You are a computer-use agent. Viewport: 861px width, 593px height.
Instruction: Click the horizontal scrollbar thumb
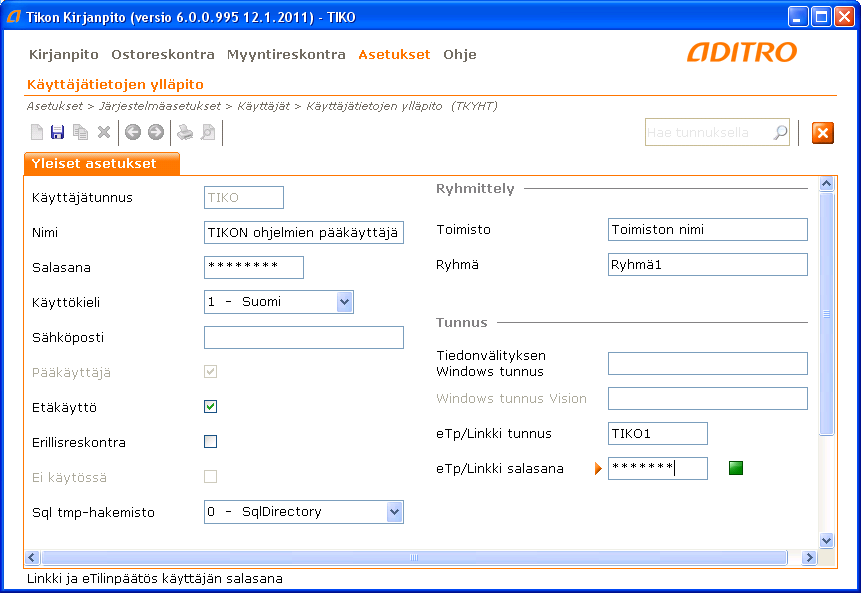click(x=414, y=558)
